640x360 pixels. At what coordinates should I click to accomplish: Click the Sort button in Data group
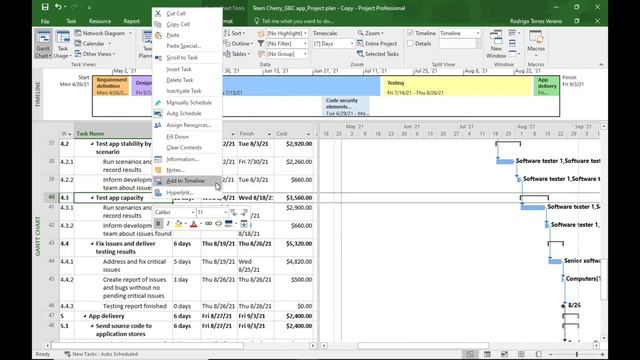[235, 33]
